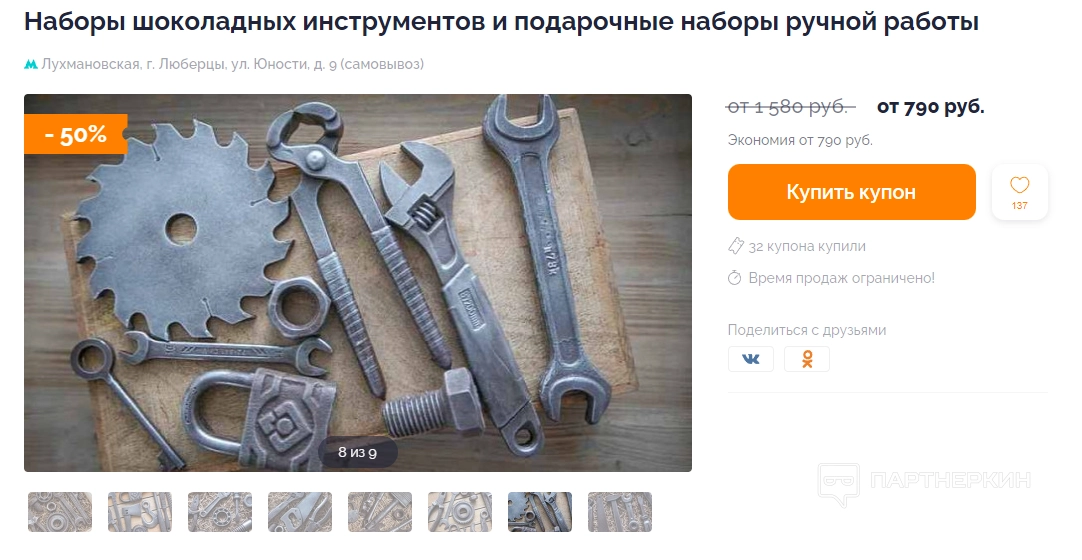This screenshot has height=560, width=1082.
Task: Click the ticket icon near 32 купона купили
Action: (736, 246)
